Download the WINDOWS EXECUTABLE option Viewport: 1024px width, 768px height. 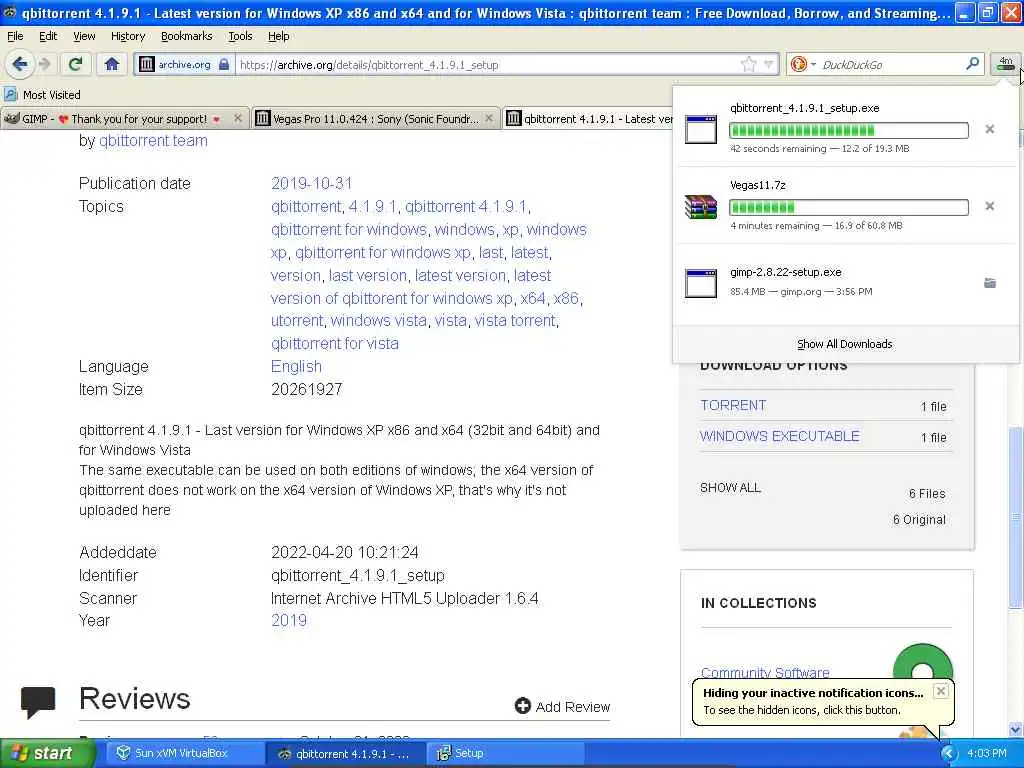coord(779,436)
